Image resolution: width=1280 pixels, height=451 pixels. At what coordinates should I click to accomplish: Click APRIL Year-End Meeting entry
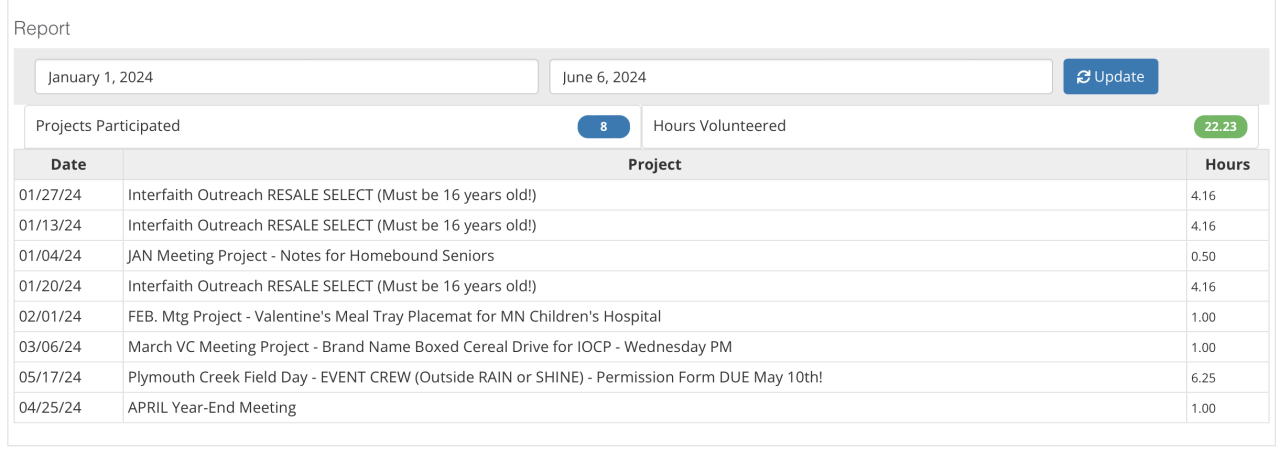(x=212, y=408)
